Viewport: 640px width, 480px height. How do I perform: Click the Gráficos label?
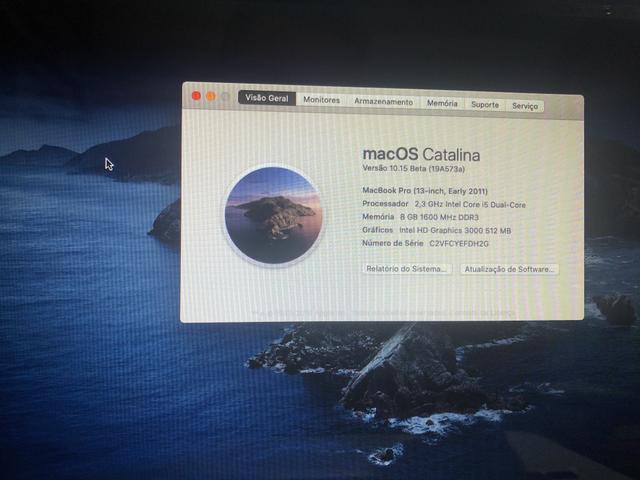point(378,230)
